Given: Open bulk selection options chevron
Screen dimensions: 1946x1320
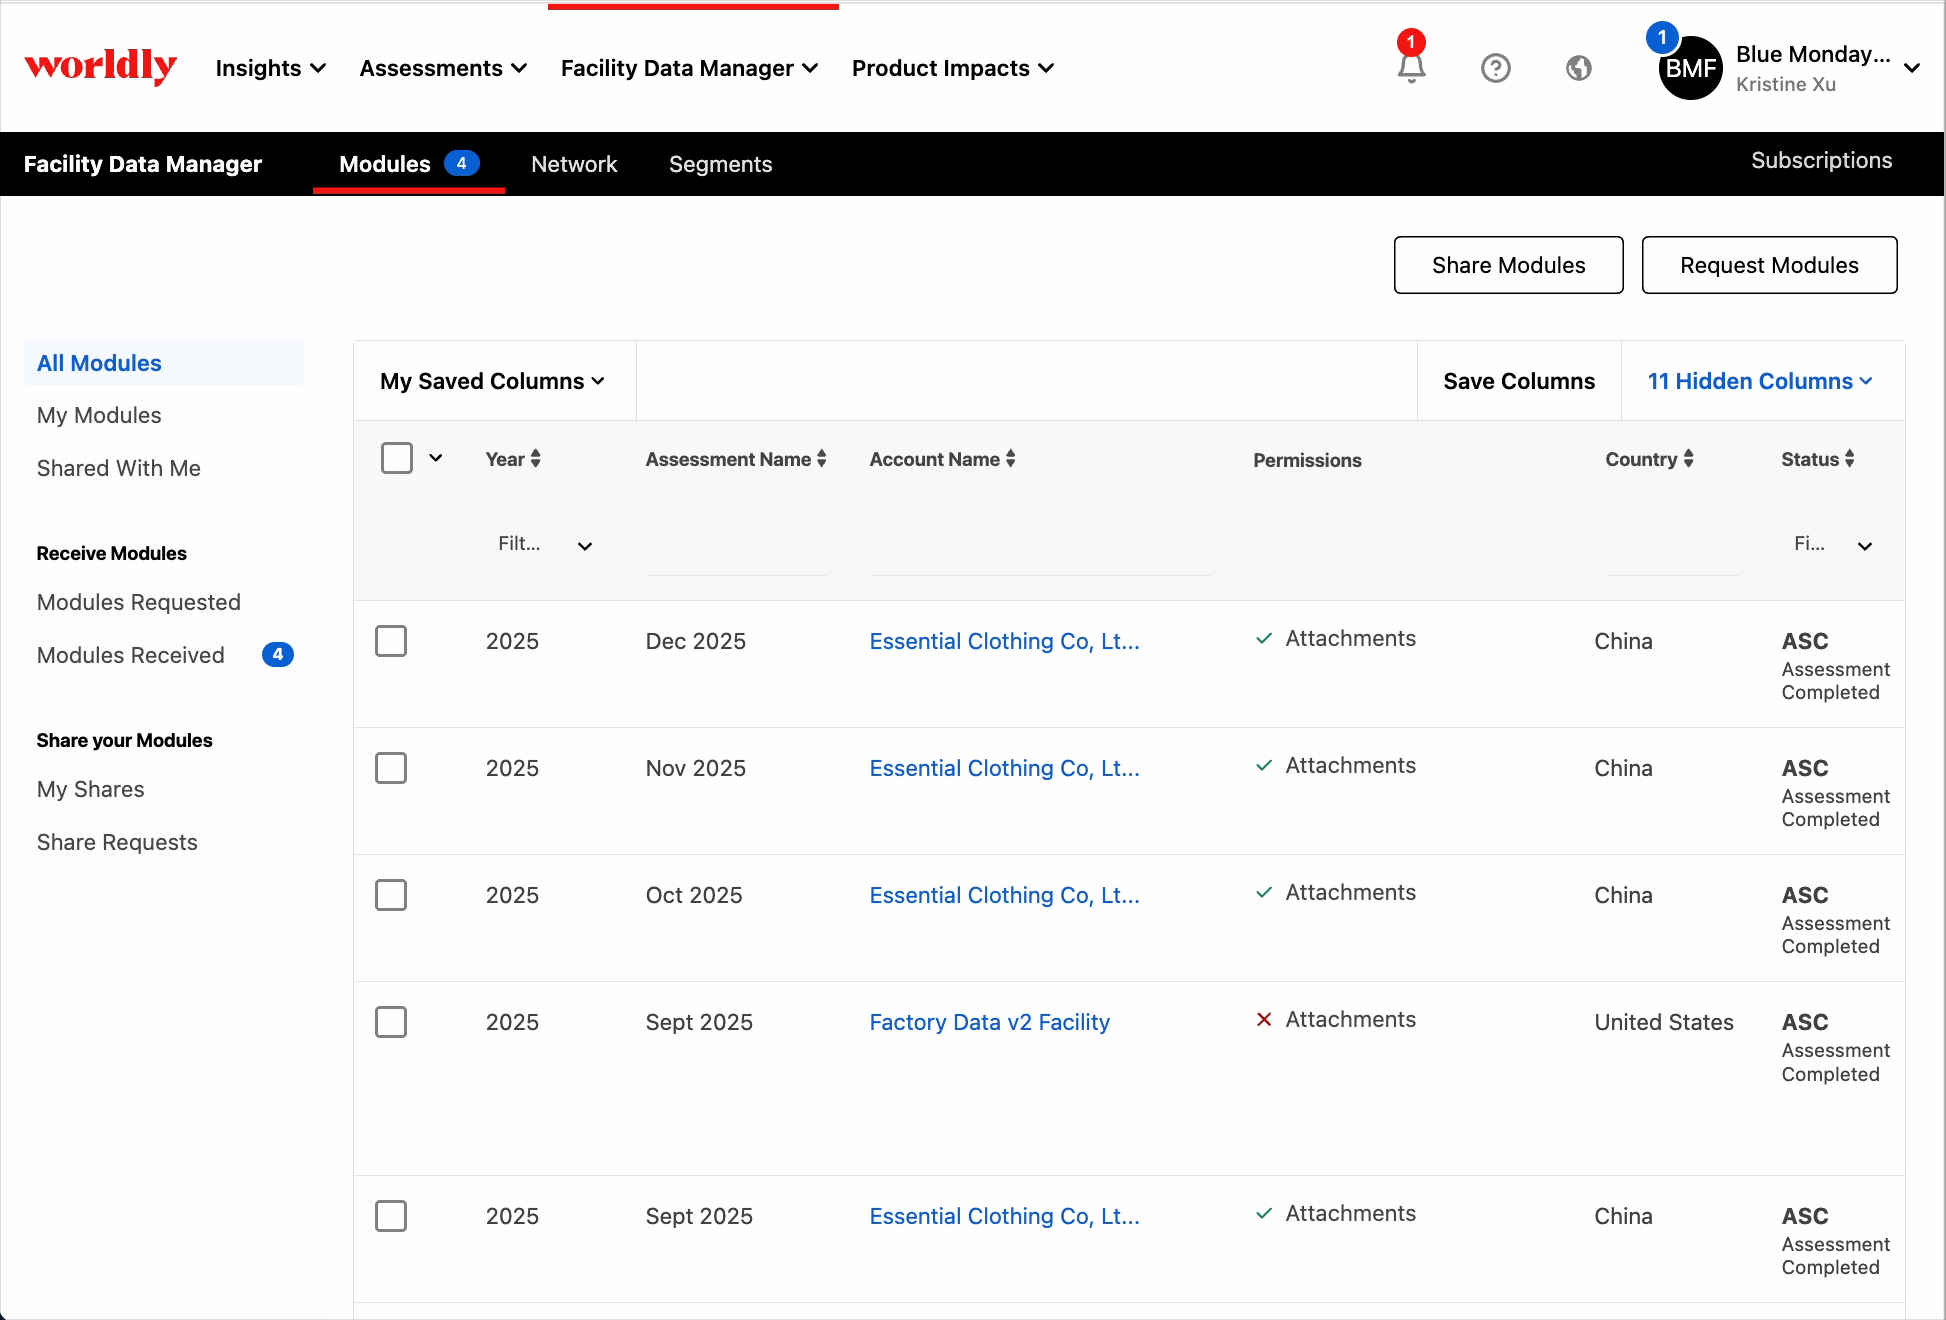Looking at the screenshot, I should click(x=436, y=458).
